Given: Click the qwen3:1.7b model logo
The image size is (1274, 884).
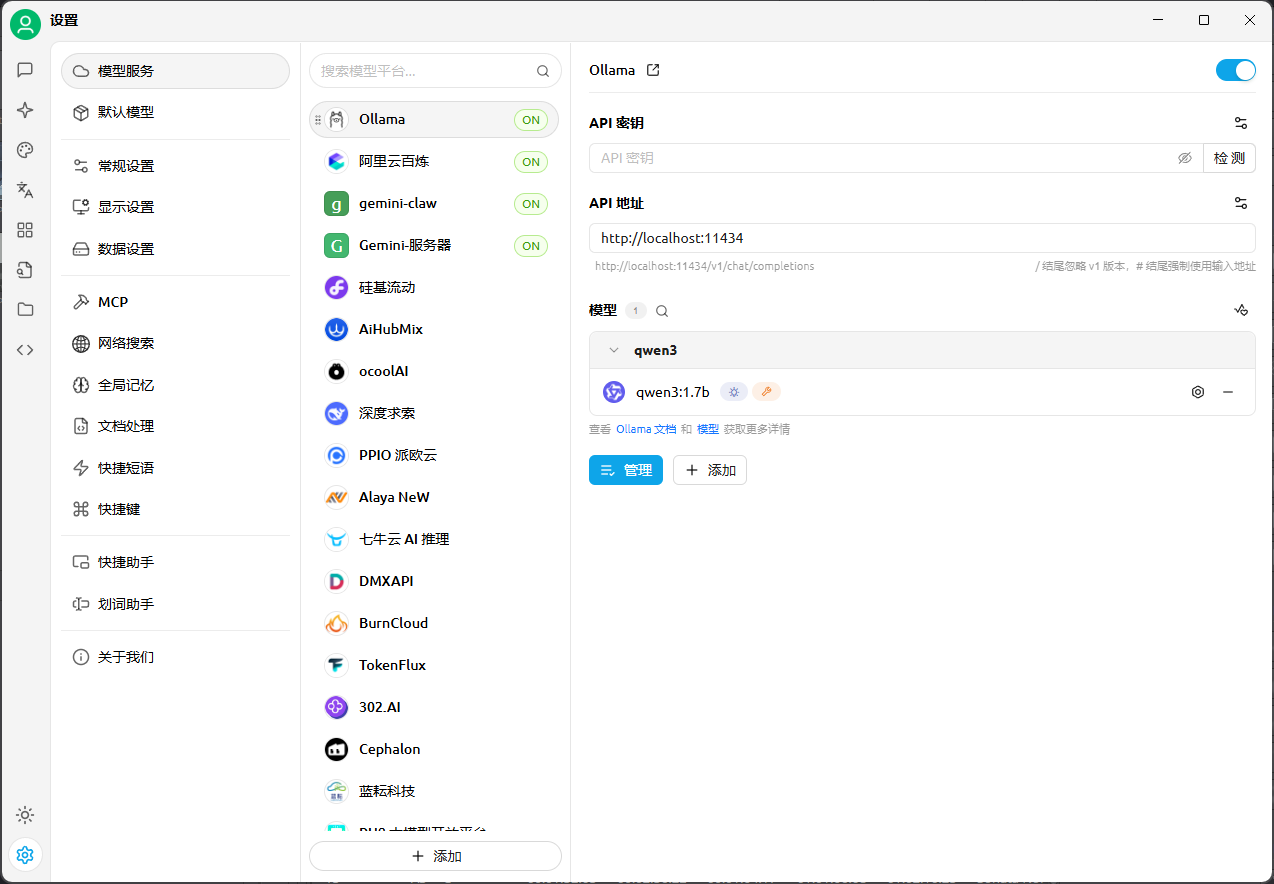Looking at the screenshot, I should [614, 392].
